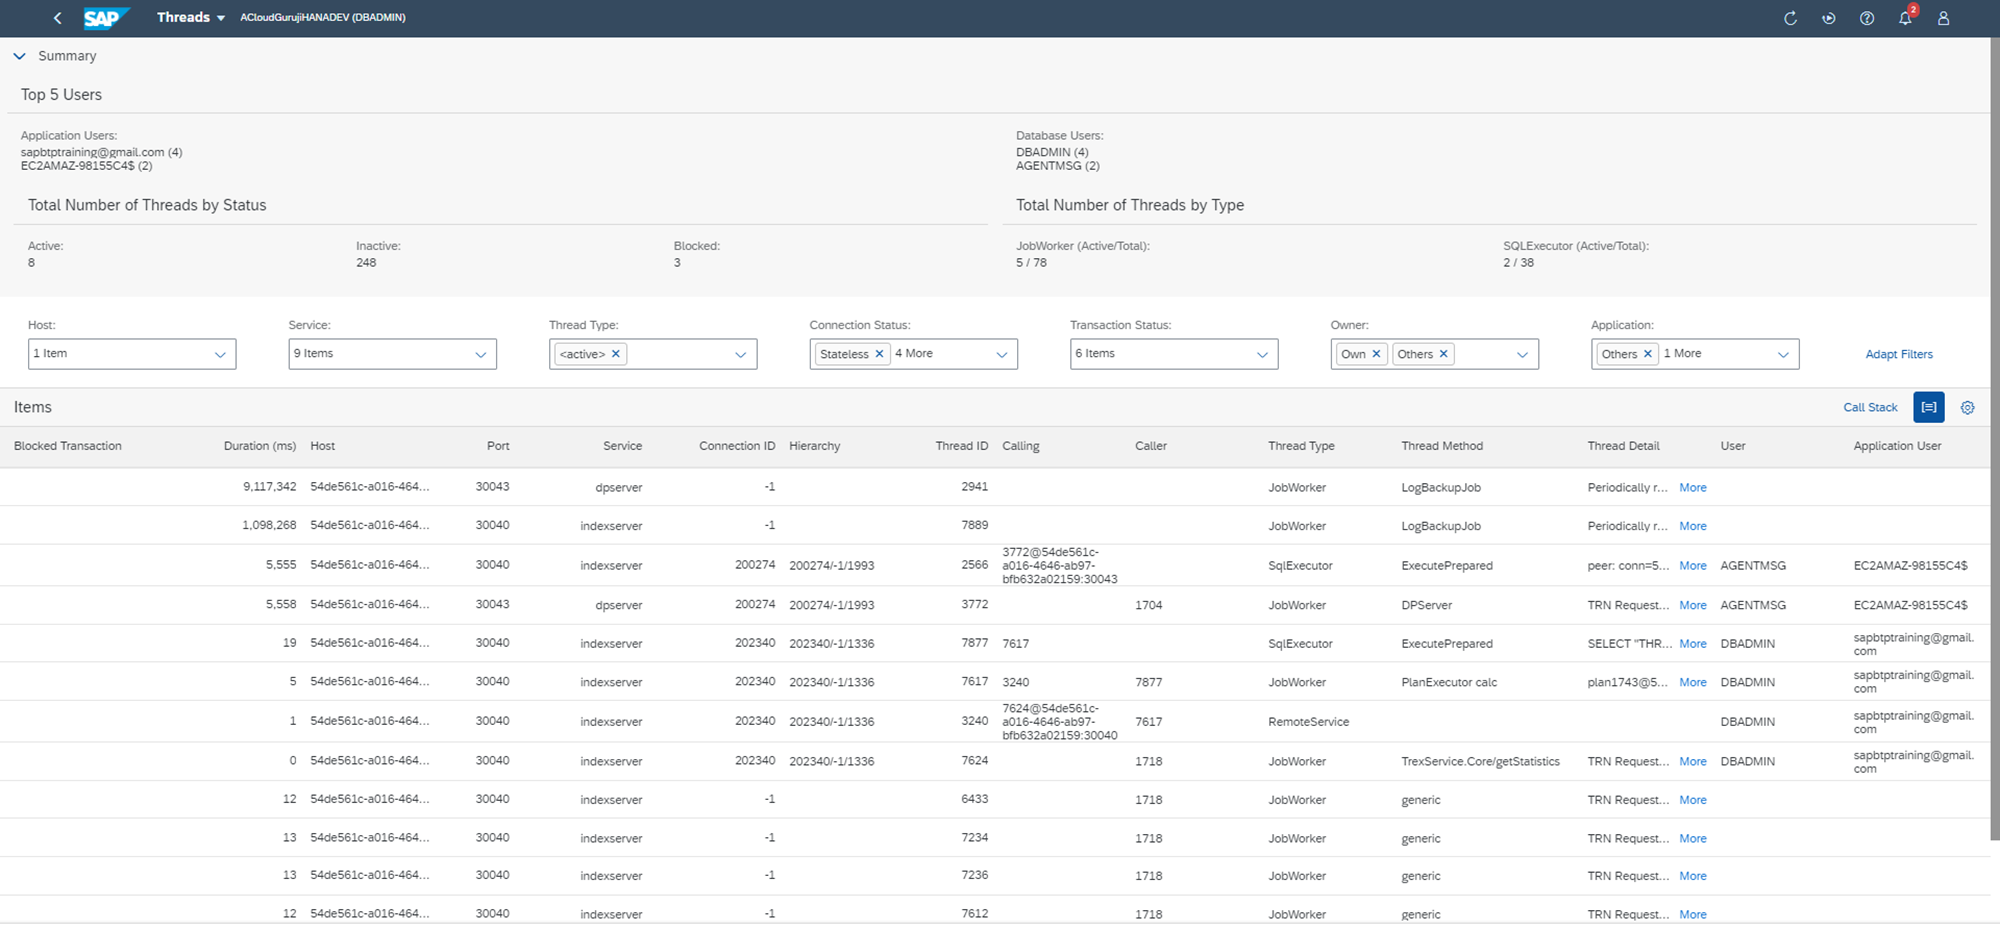Open notifications bell with badge
Image resolution: width=2000 pixels, height=931 pixels.
tap(1905, 18)
